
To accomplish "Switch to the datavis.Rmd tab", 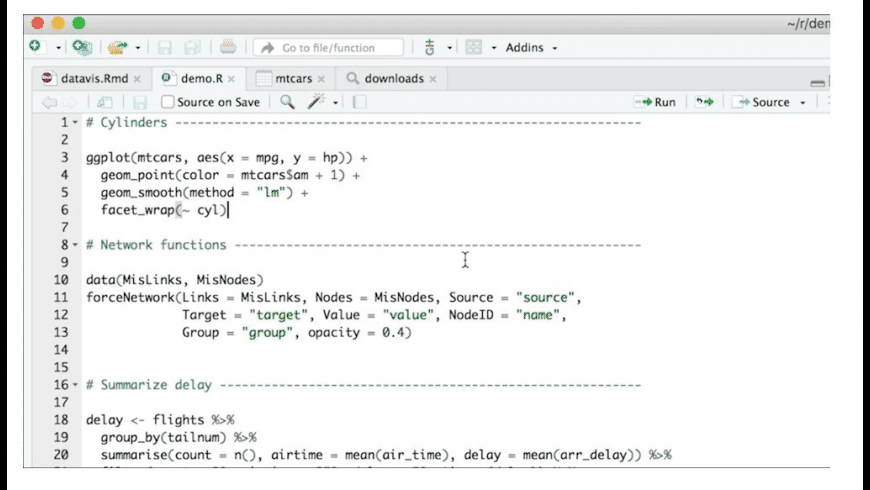I will 92,78.
